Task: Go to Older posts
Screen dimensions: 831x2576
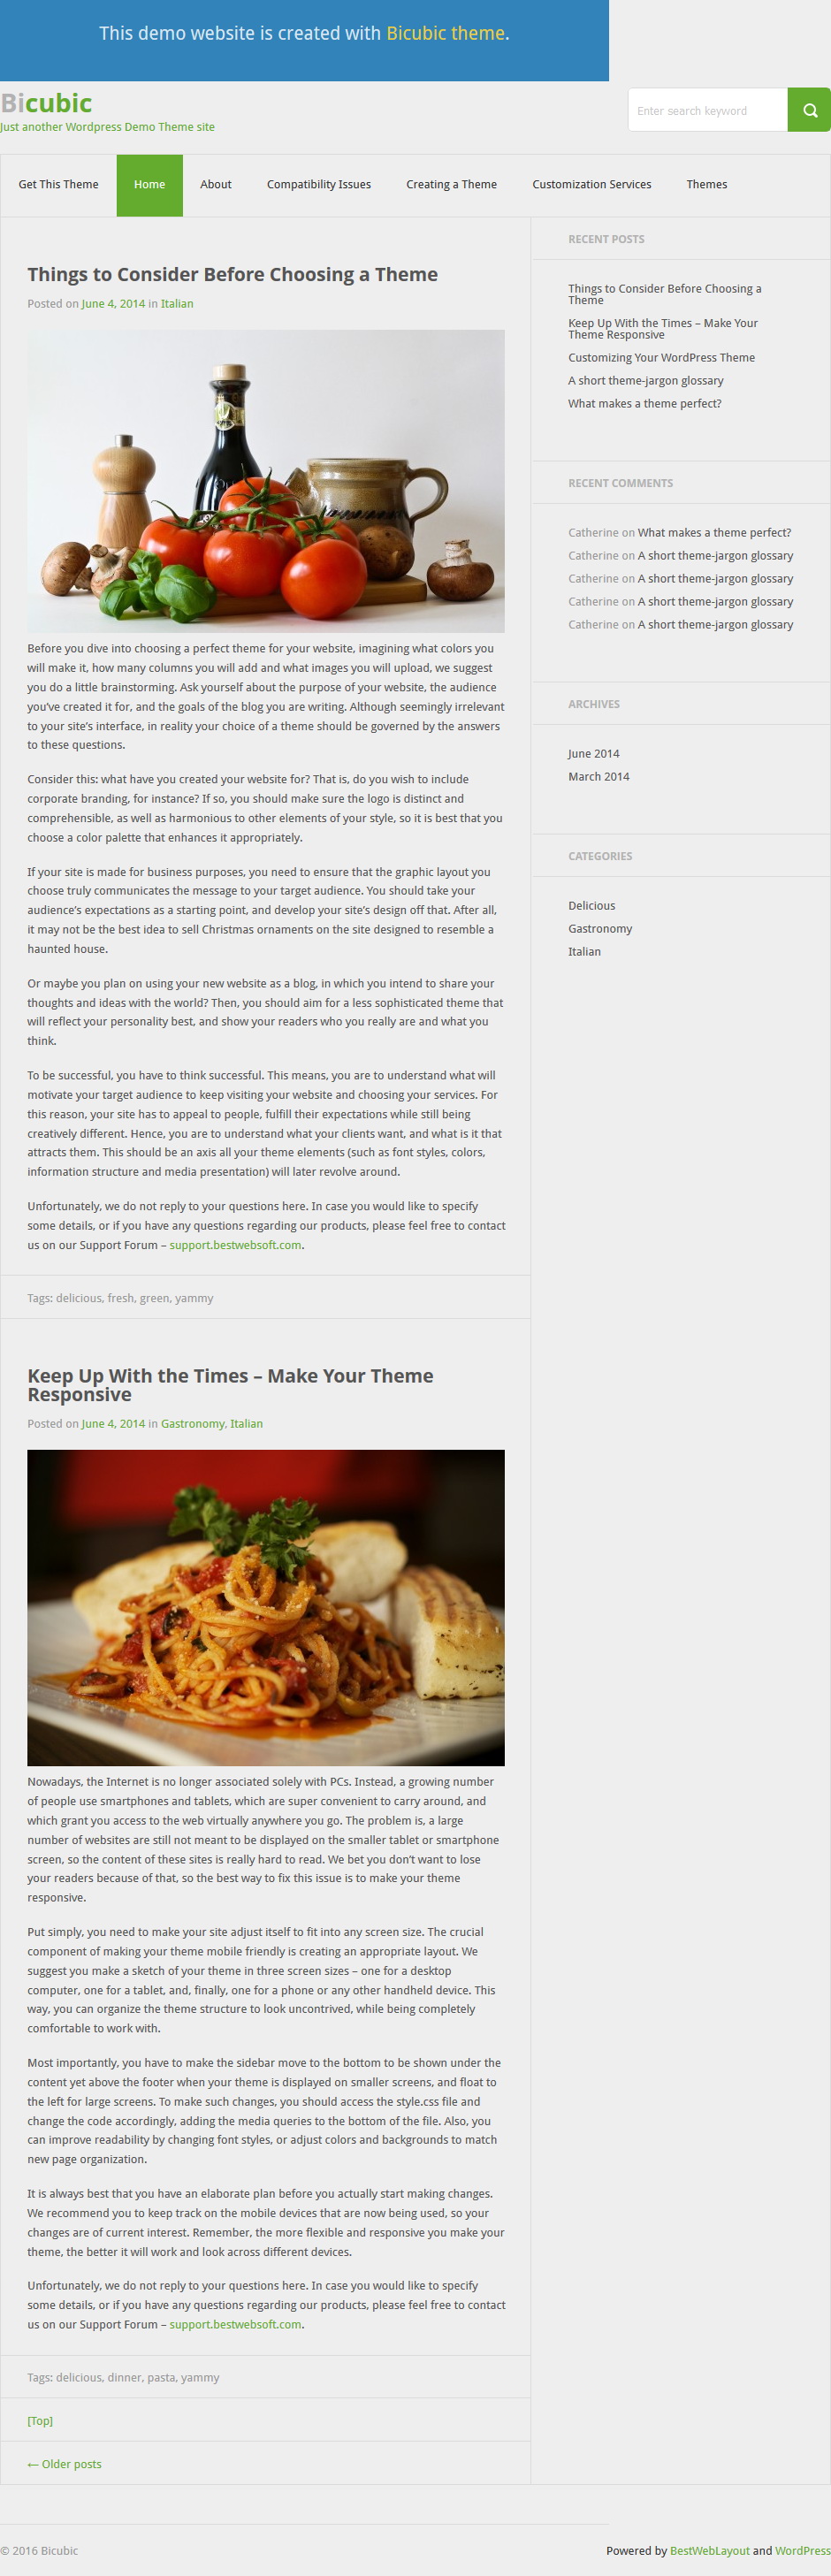Action: pos(64,2464)
